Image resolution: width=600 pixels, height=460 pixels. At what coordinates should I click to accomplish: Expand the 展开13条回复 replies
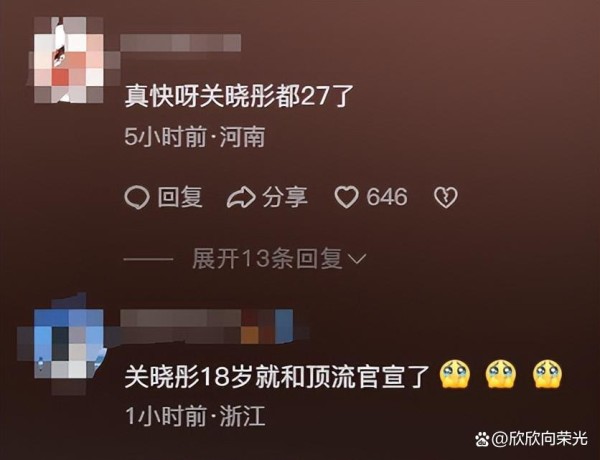tap(279, 259)
